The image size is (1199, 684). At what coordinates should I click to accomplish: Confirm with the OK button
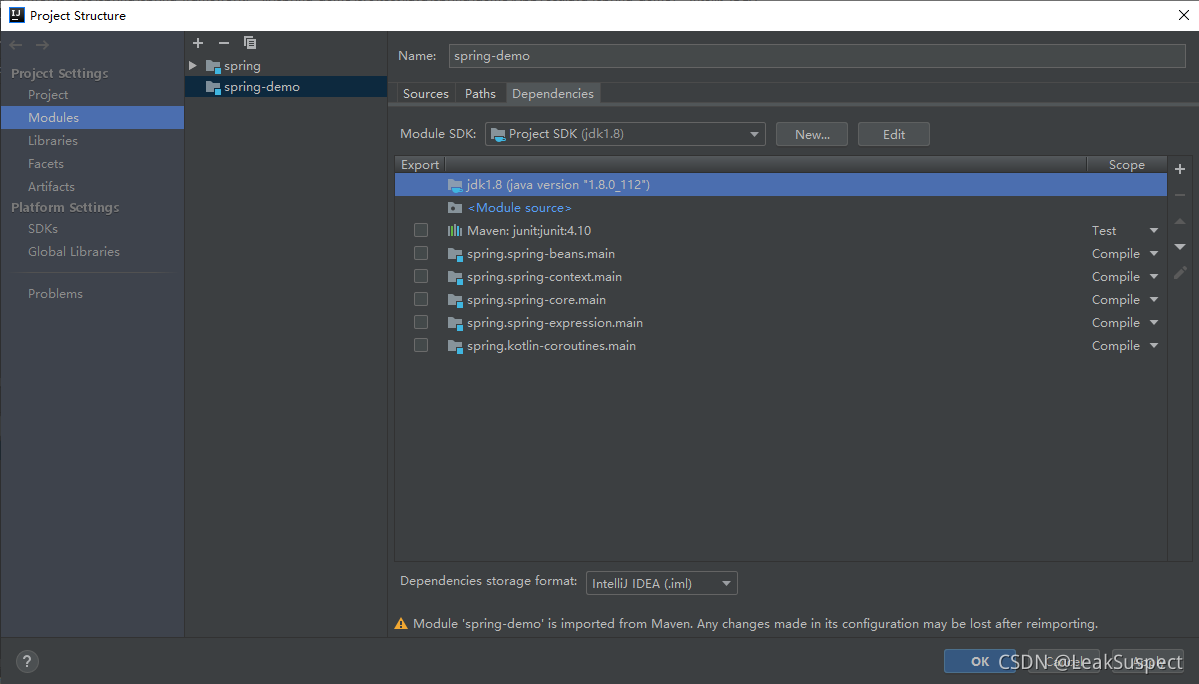[x=980, y=661]
